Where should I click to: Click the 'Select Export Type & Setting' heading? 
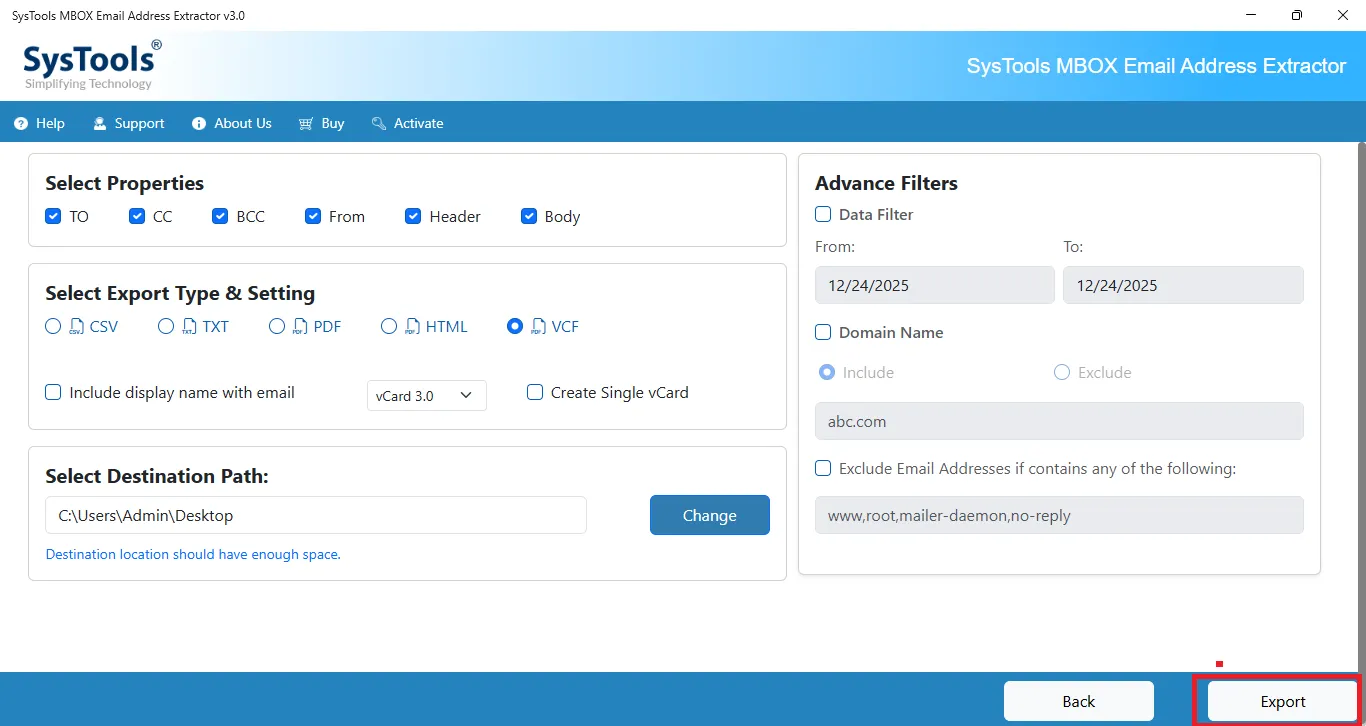[x=180, y=293]
